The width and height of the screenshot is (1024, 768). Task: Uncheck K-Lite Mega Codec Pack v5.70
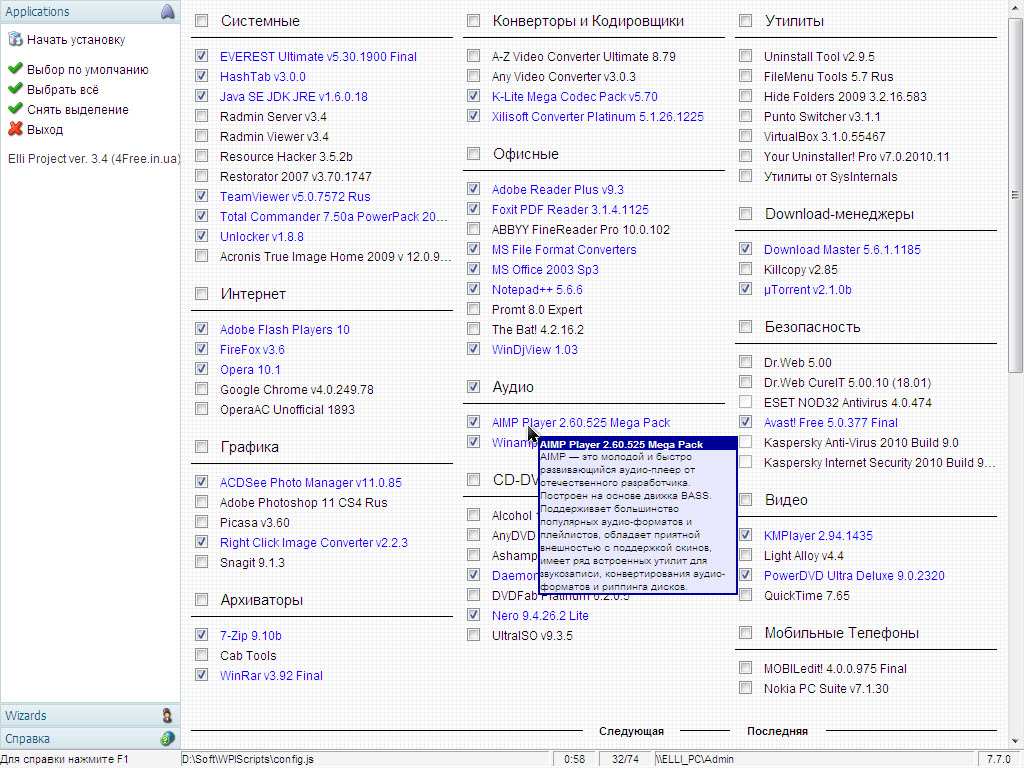(x=473, y=96)
